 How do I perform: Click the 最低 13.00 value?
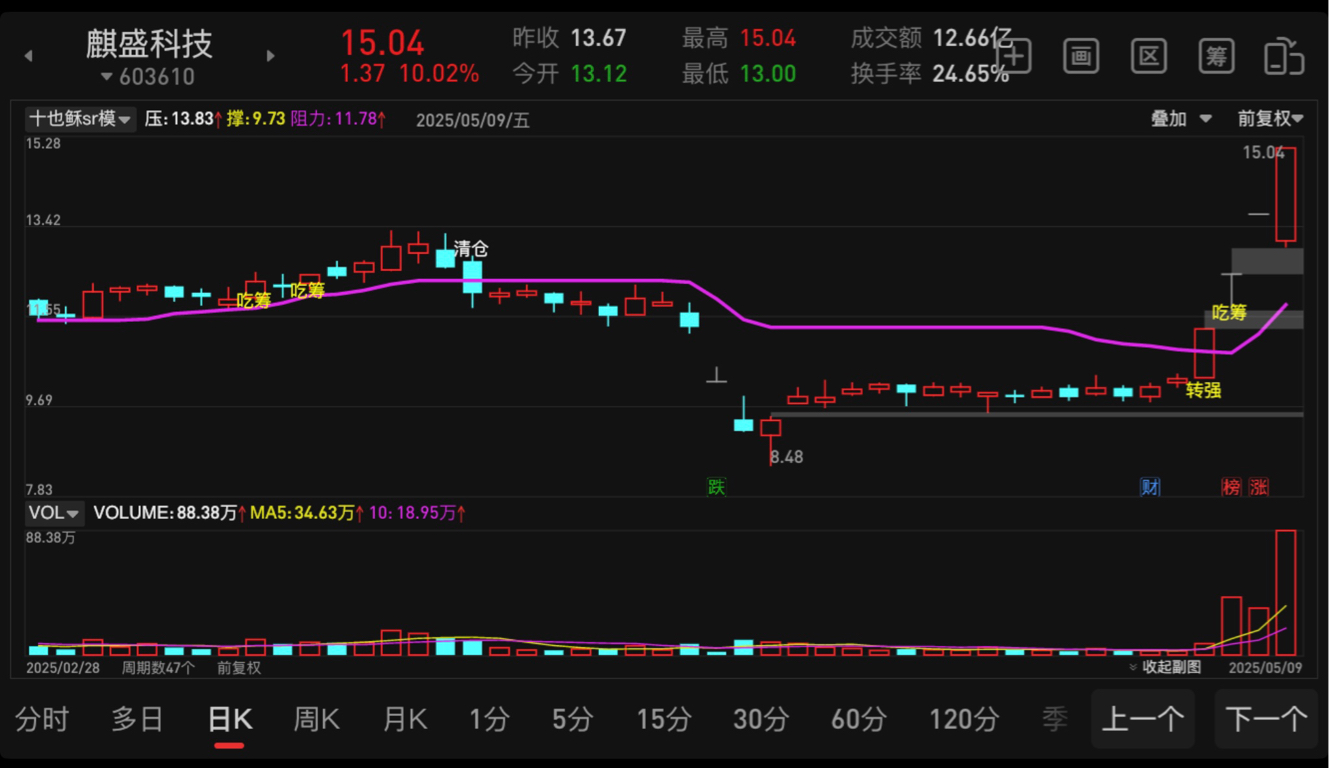[768, 74]
